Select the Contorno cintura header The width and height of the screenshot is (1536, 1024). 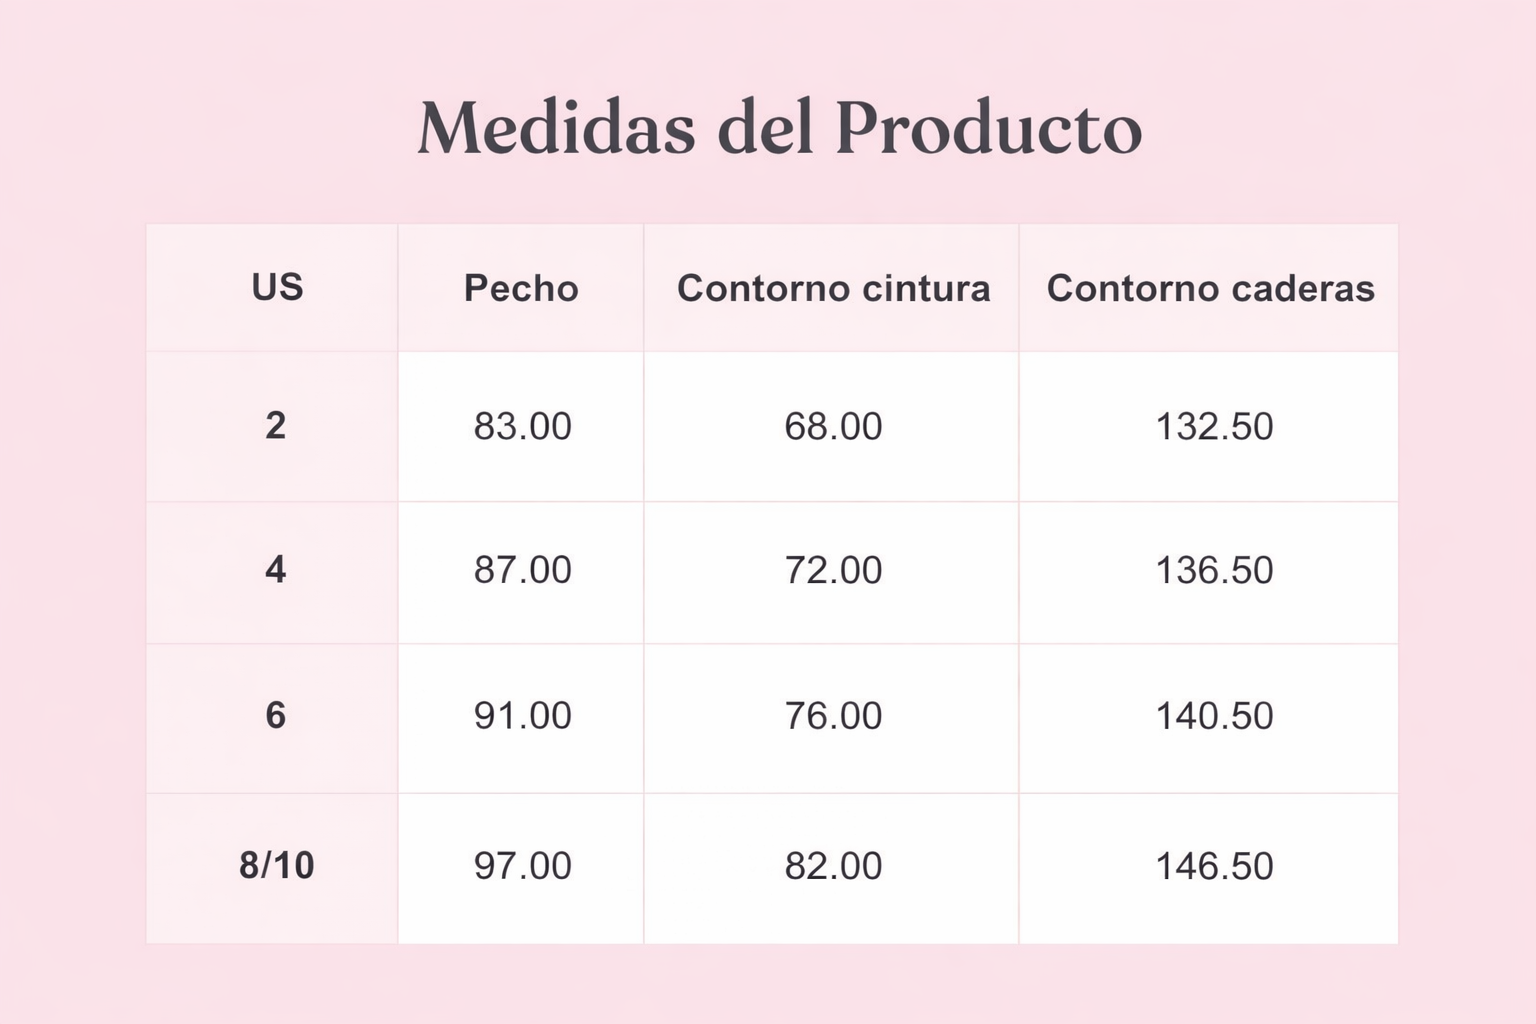(833, 288)
